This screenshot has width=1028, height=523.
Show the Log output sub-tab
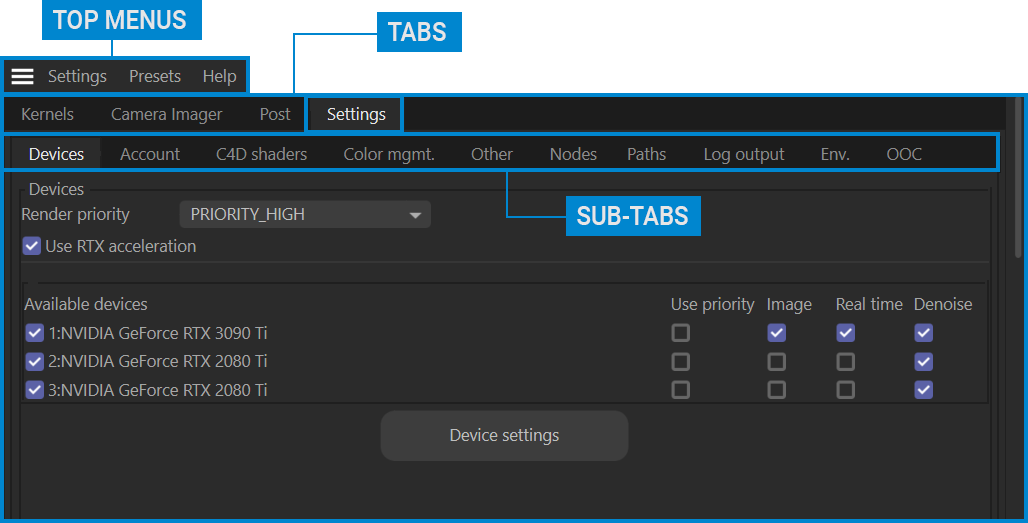point(744,154)
